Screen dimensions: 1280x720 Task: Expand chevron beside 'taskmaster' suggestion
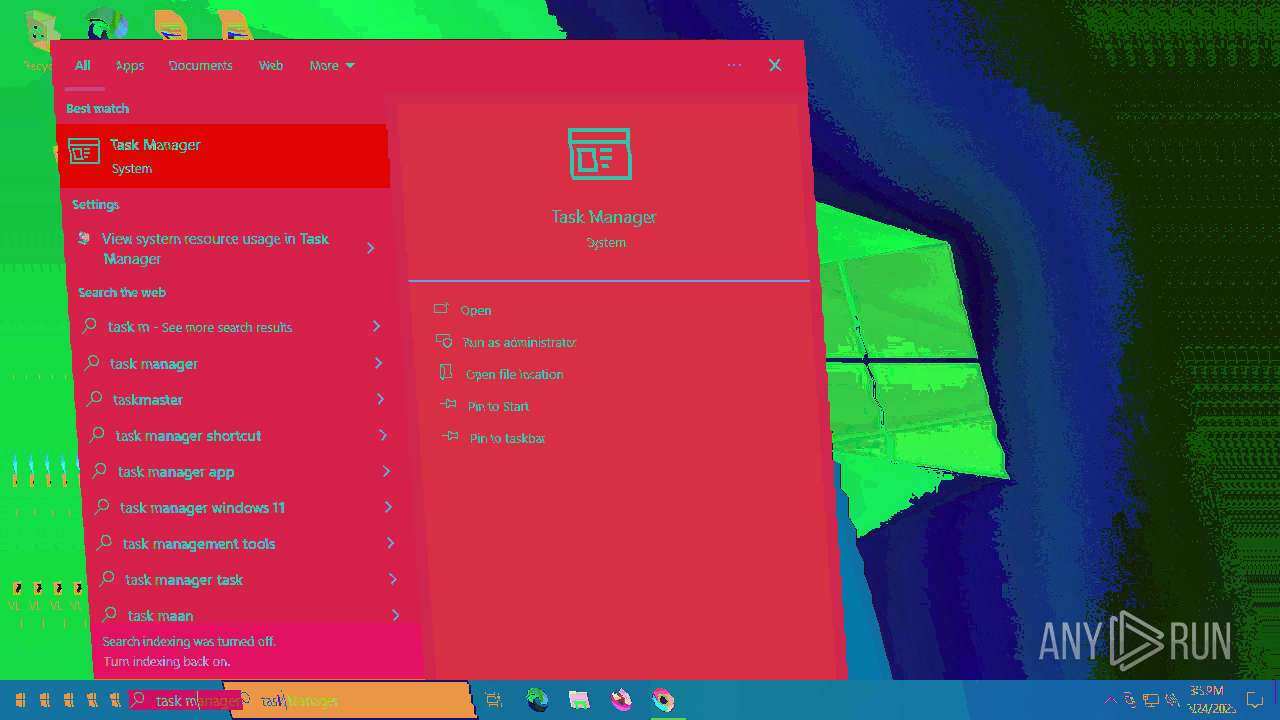(x=381, y=399)
